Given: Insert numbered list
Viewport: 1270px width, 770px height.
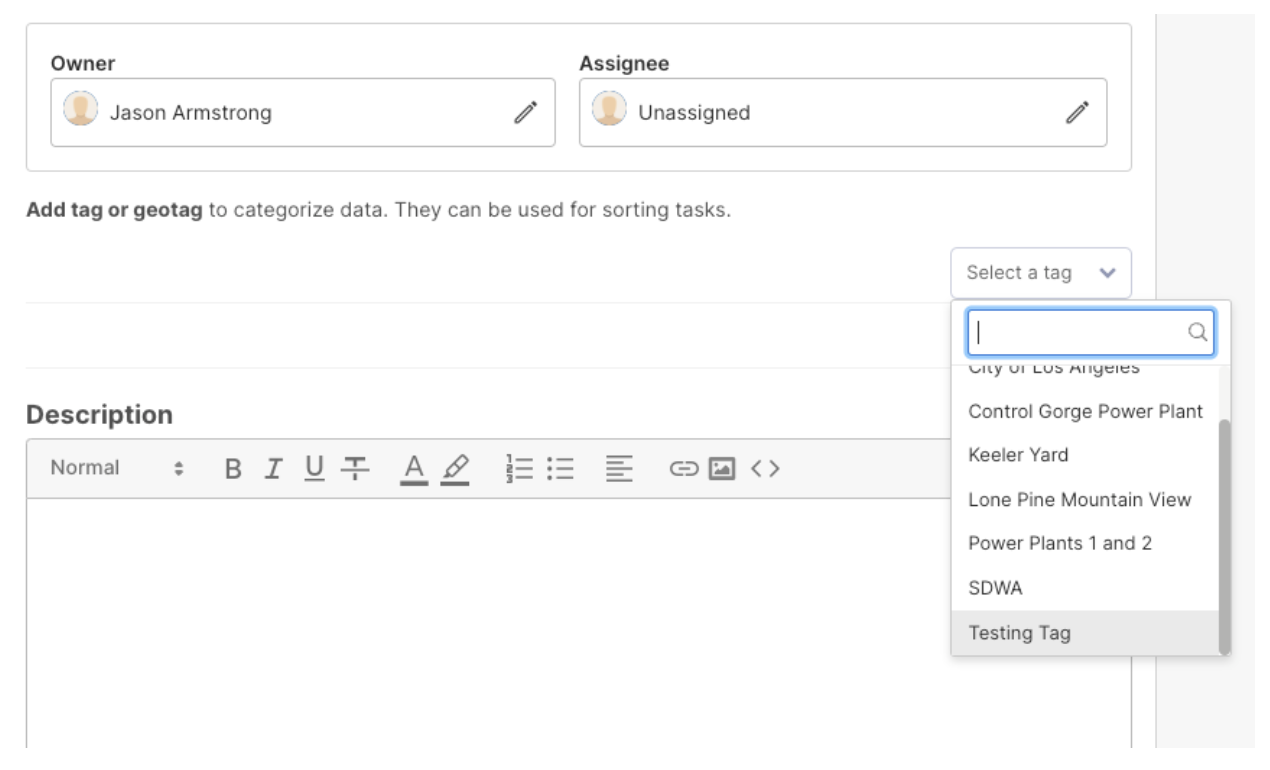Looking at the screenshot, I should click(520, 468).
